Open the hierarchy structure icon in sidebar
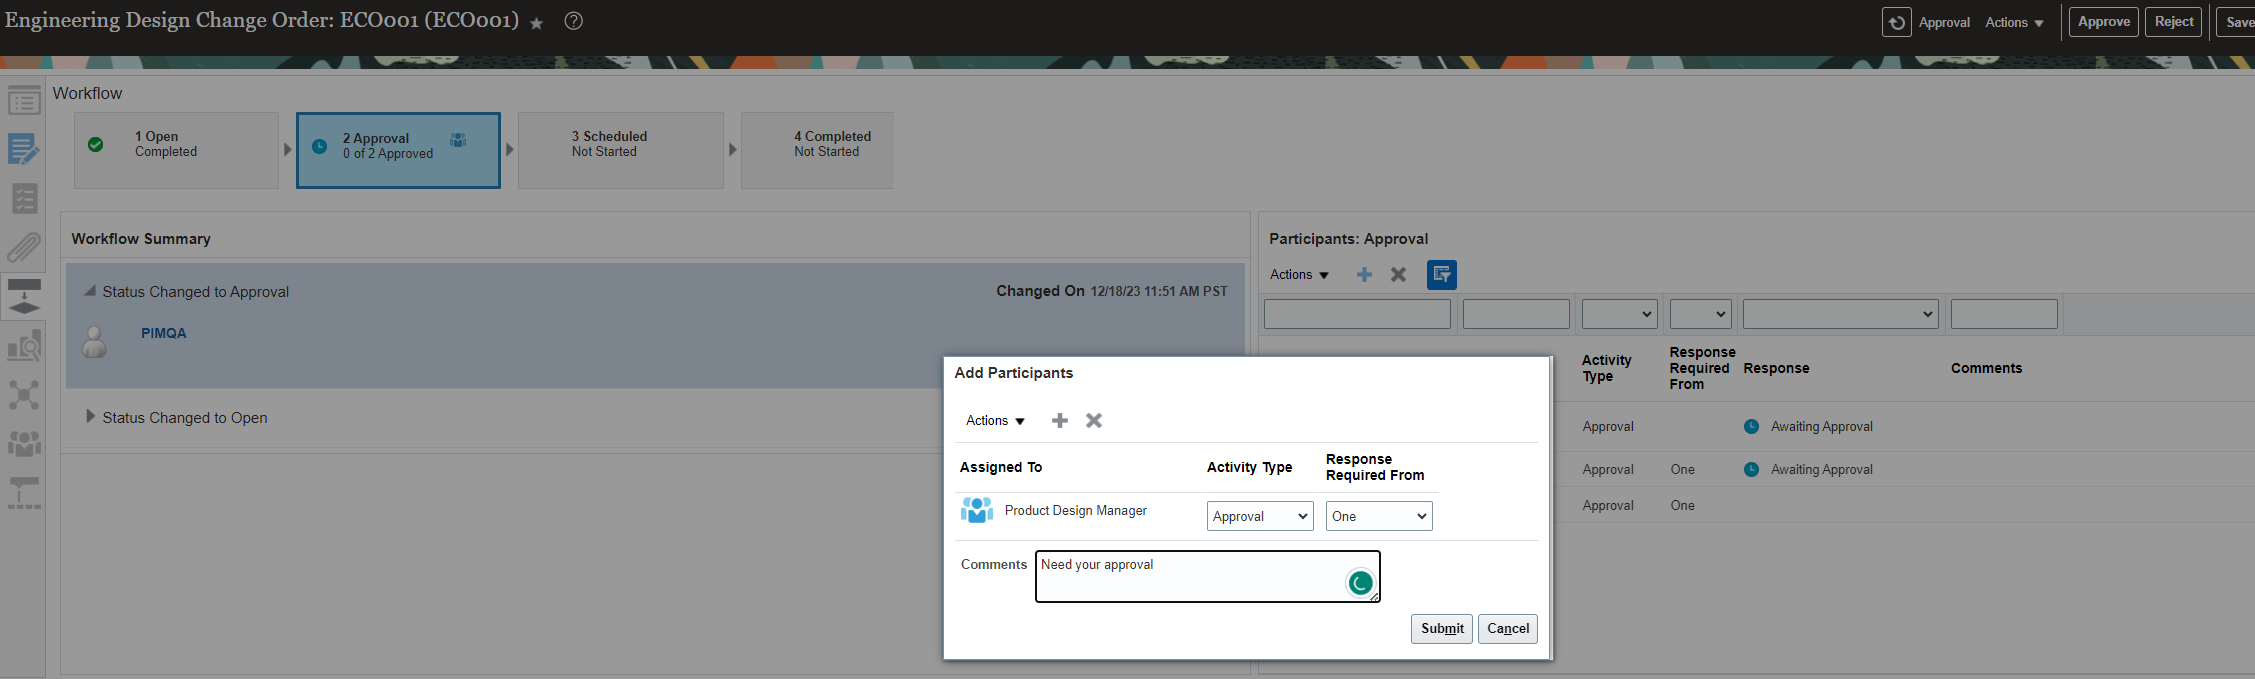The image size is (2255, 679). [24, 492]
